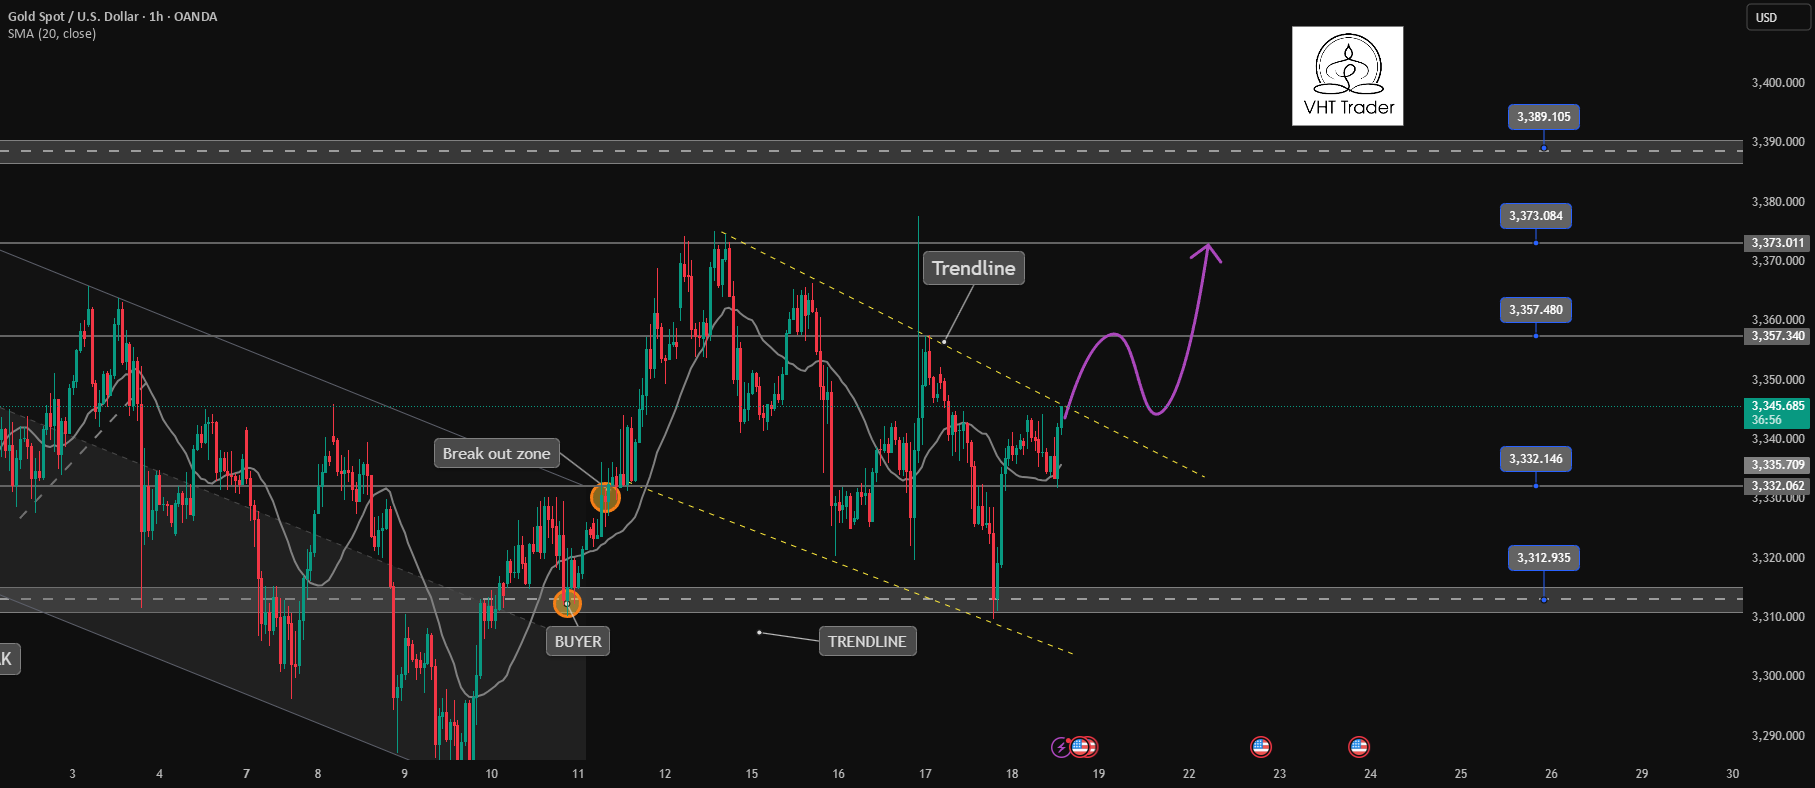Select the uppercase TRENDLINE callout label
This screenshot has width=1815, height=788.
[867, 642]
